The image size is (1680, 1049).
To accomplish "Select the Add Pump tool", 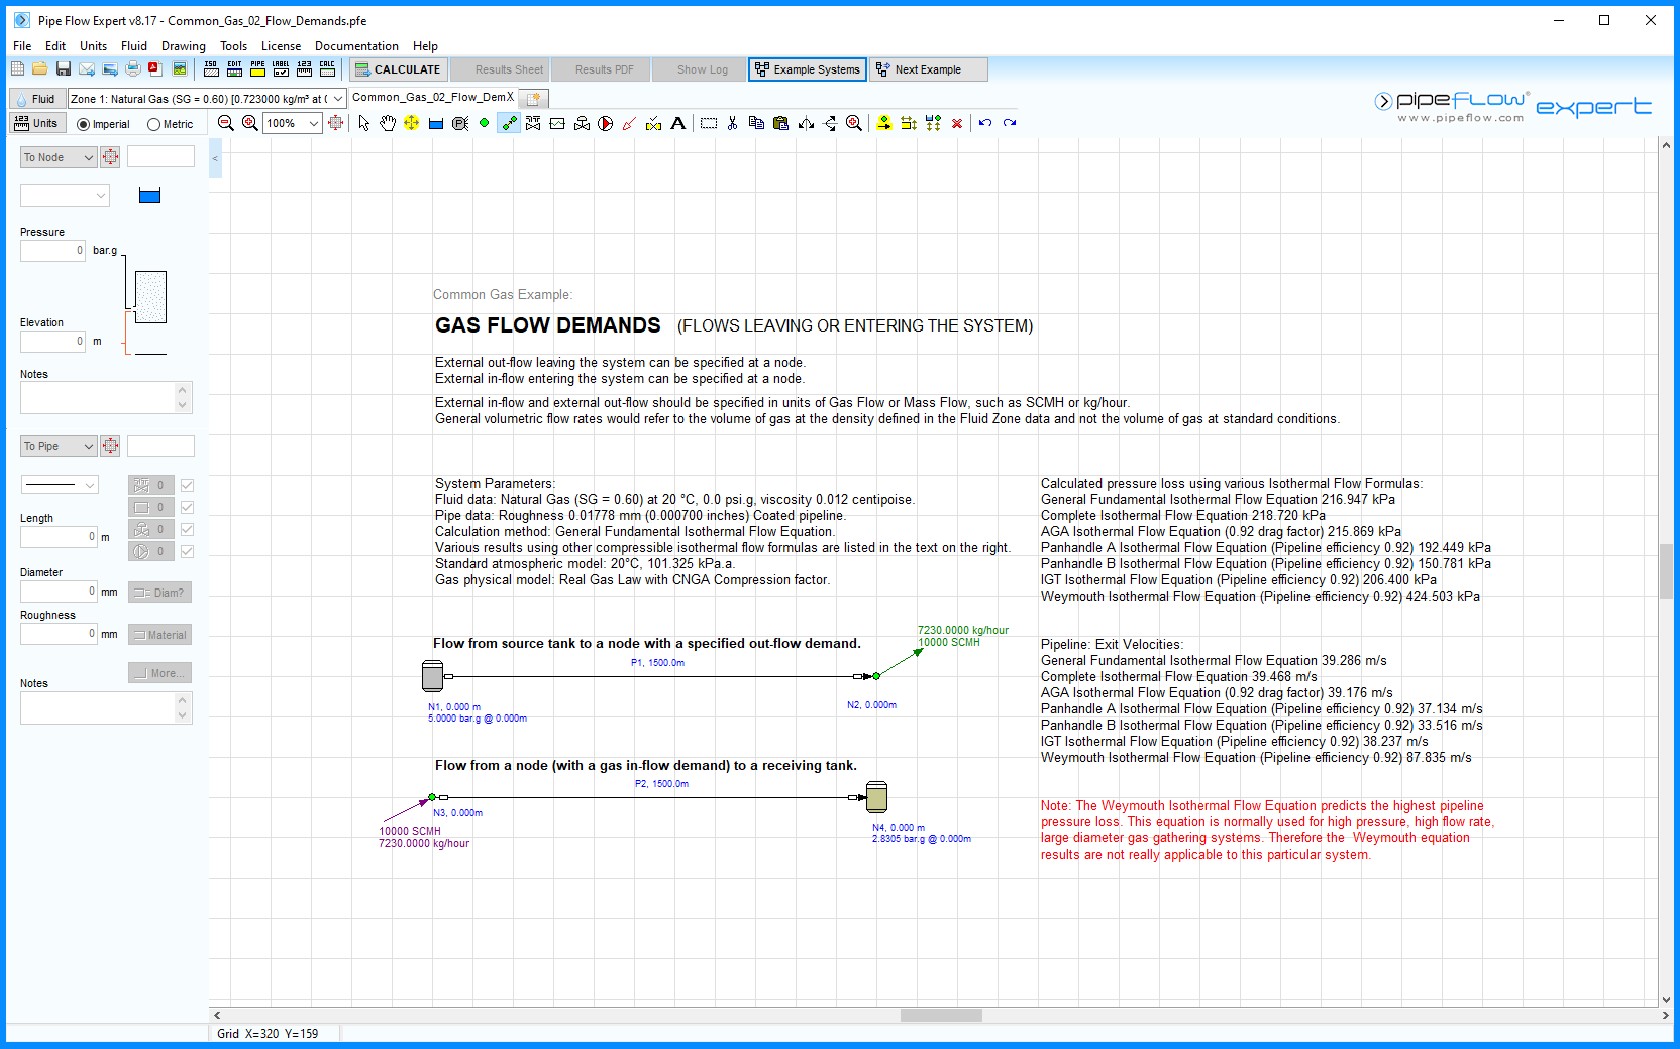I will [606, 123].
